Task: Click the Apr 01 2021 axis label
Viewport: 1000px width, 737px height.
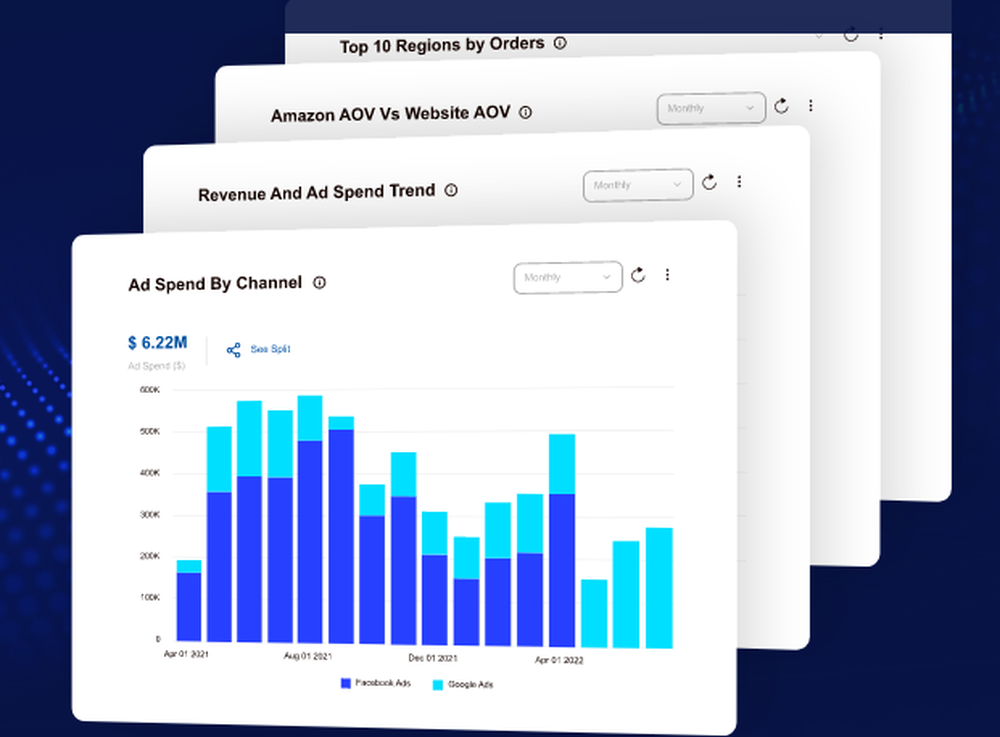Action: (186, 653)
